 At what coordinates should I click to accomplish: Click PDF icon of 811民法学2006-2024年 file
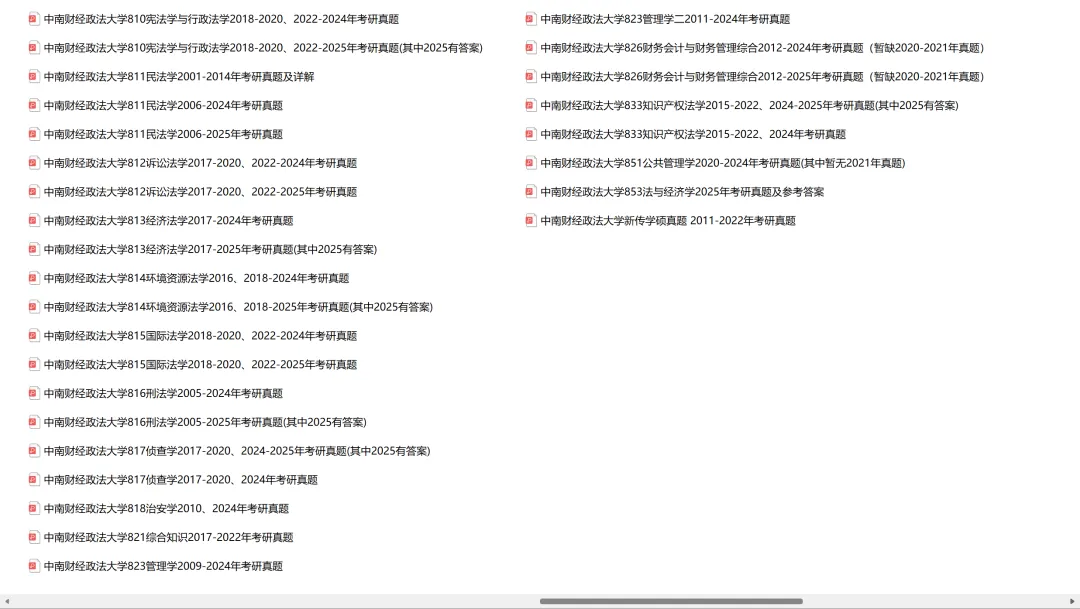tap(33, 105)
